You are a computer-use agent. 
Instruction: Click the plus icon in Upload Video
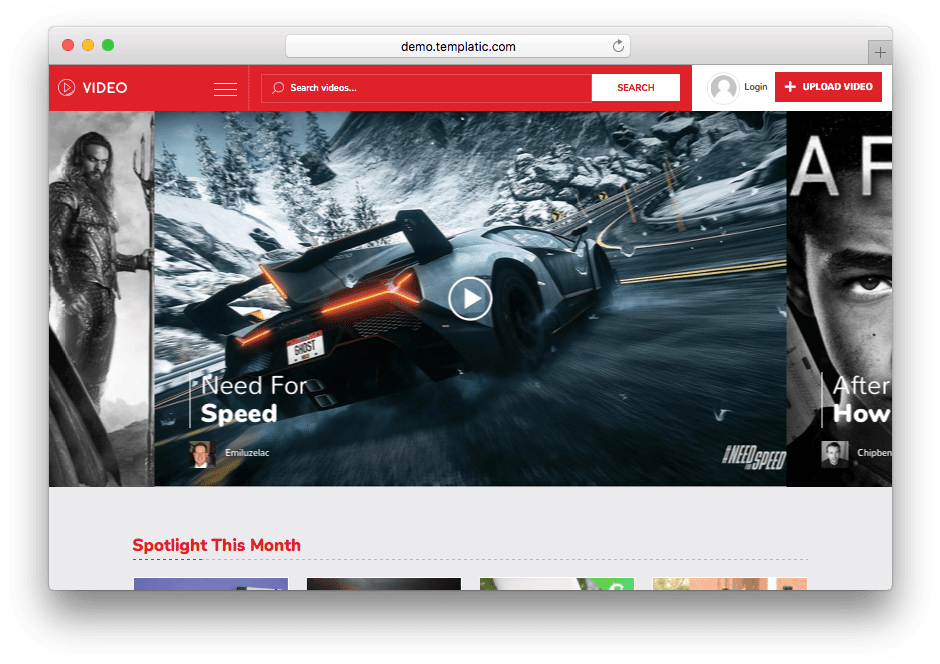790,87
